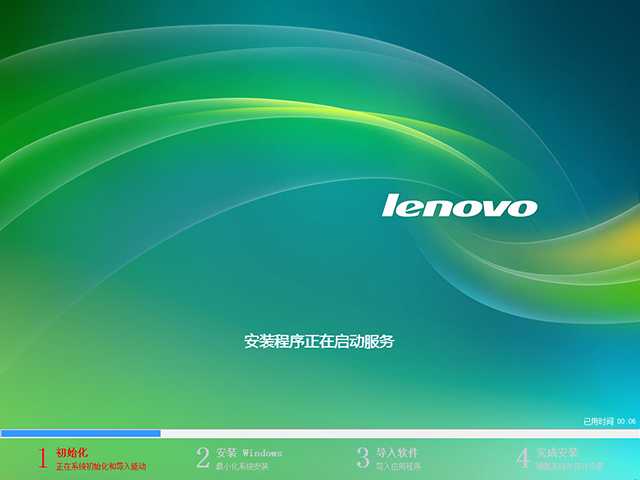
Task: Select the 初始化 step title
Action: pyautogui.click(x=72, y=453)
